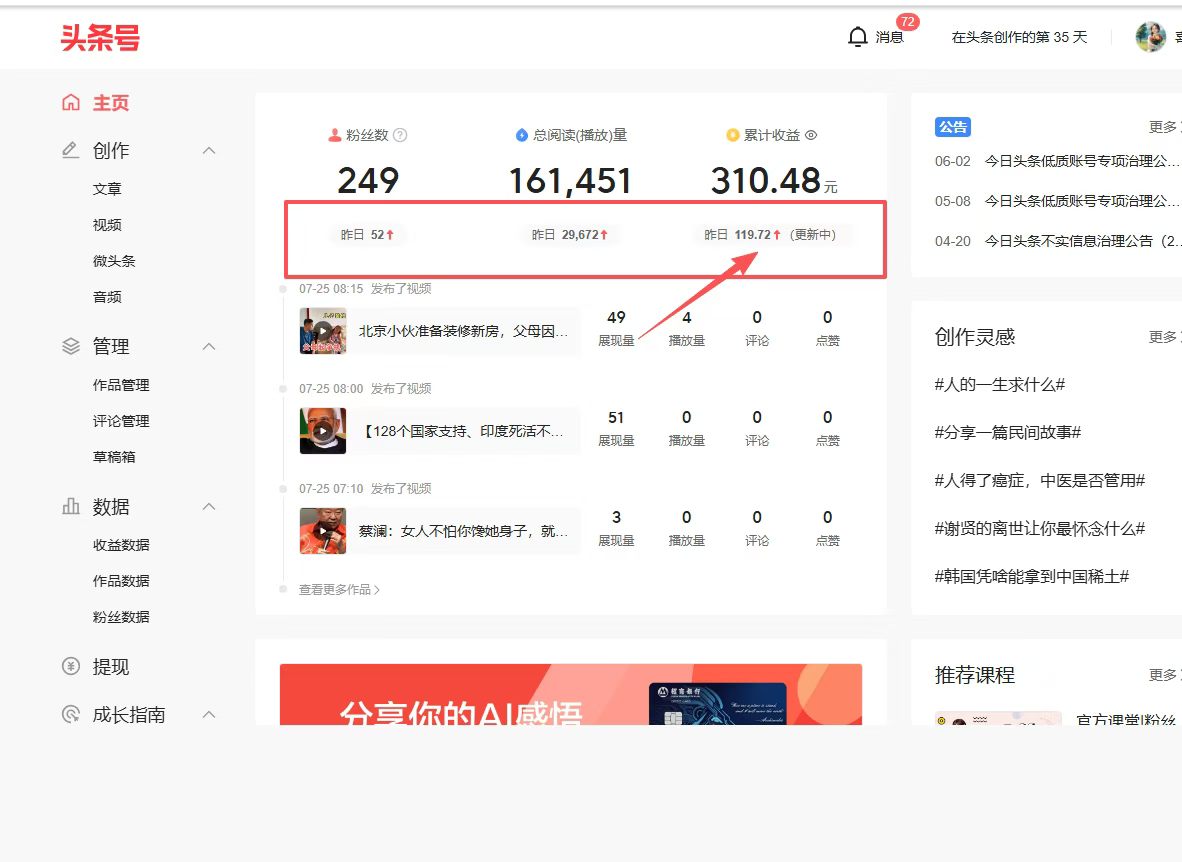Viewport: 1182px width, 862px height.
Task: Click the red person icon by 粉丝数
Action: pyautogui.click(x=335, y=135)
